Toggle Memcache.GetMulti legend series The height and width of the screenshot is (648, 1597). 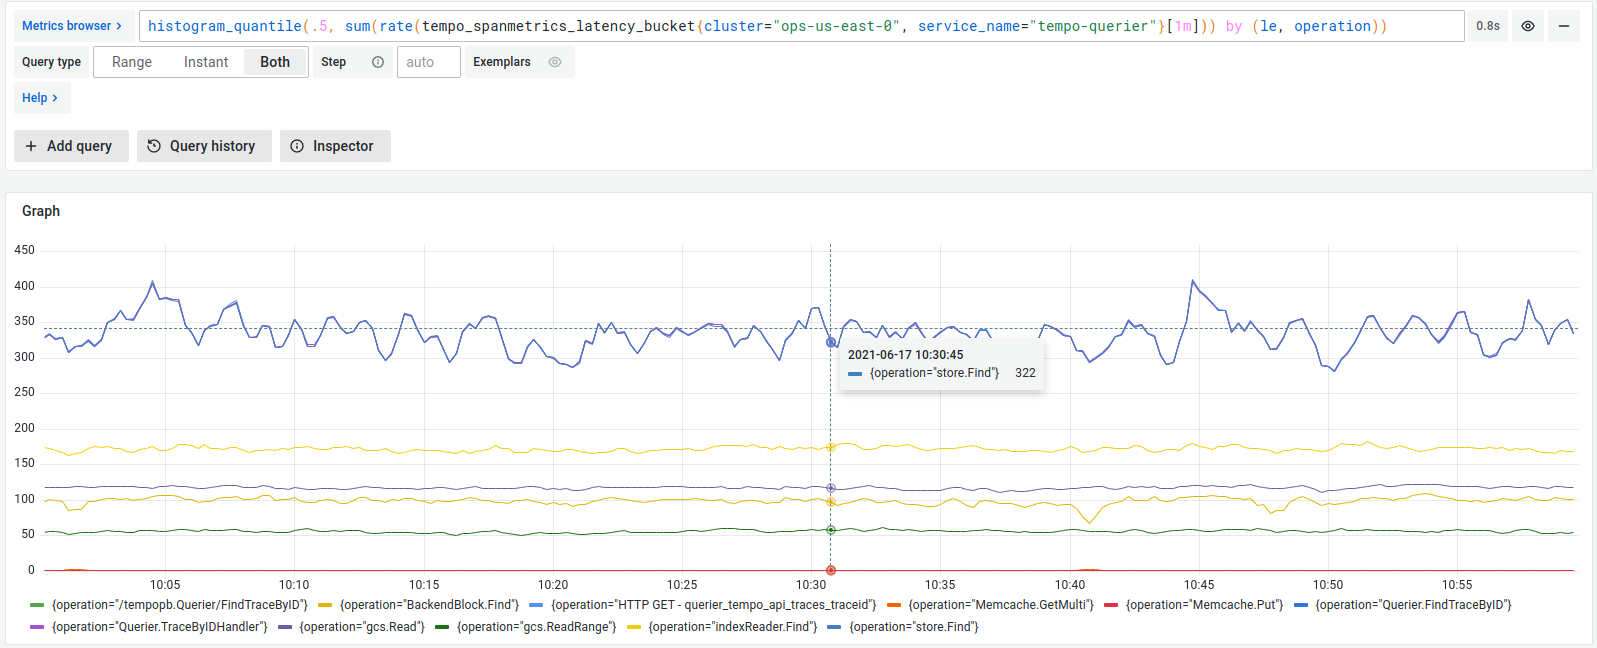1000,605
